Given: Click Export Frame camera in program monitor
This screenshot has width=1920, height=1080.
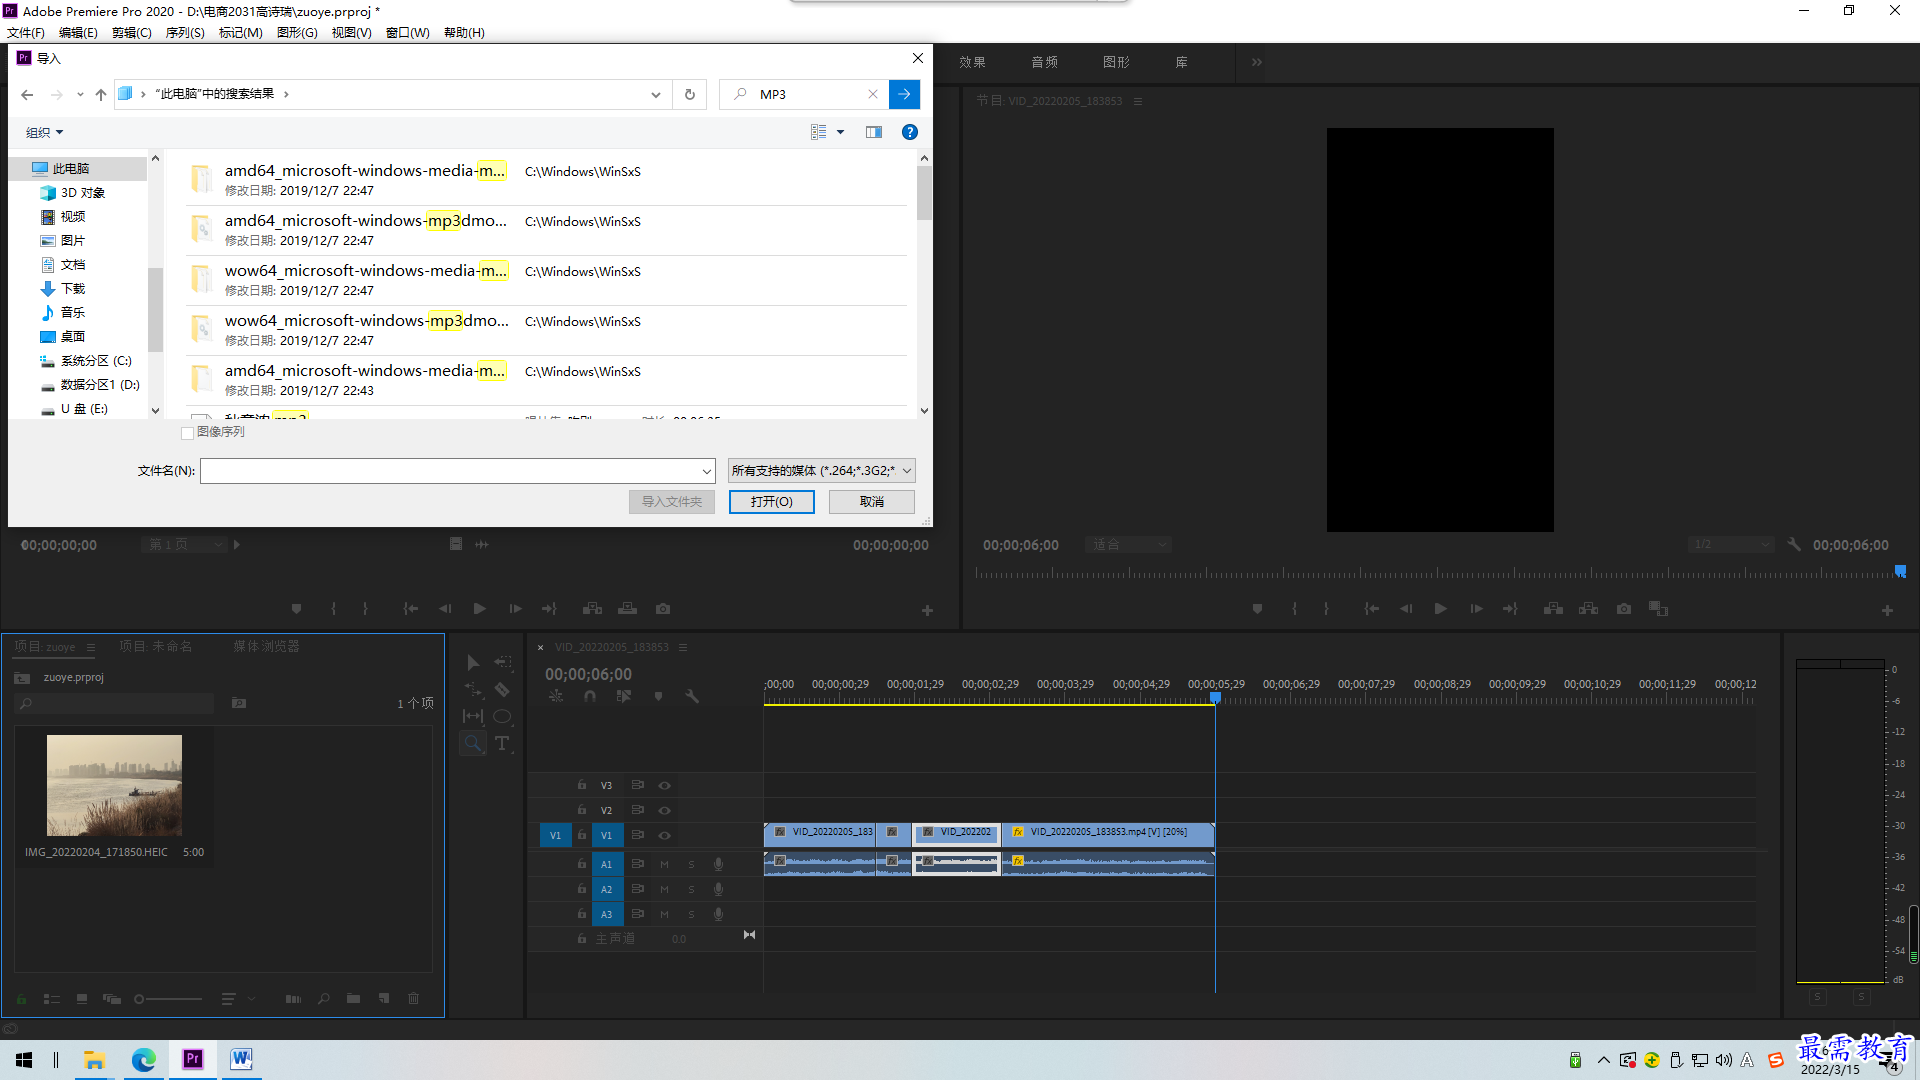Looking at the screenshot, I should coord(1624,609).
